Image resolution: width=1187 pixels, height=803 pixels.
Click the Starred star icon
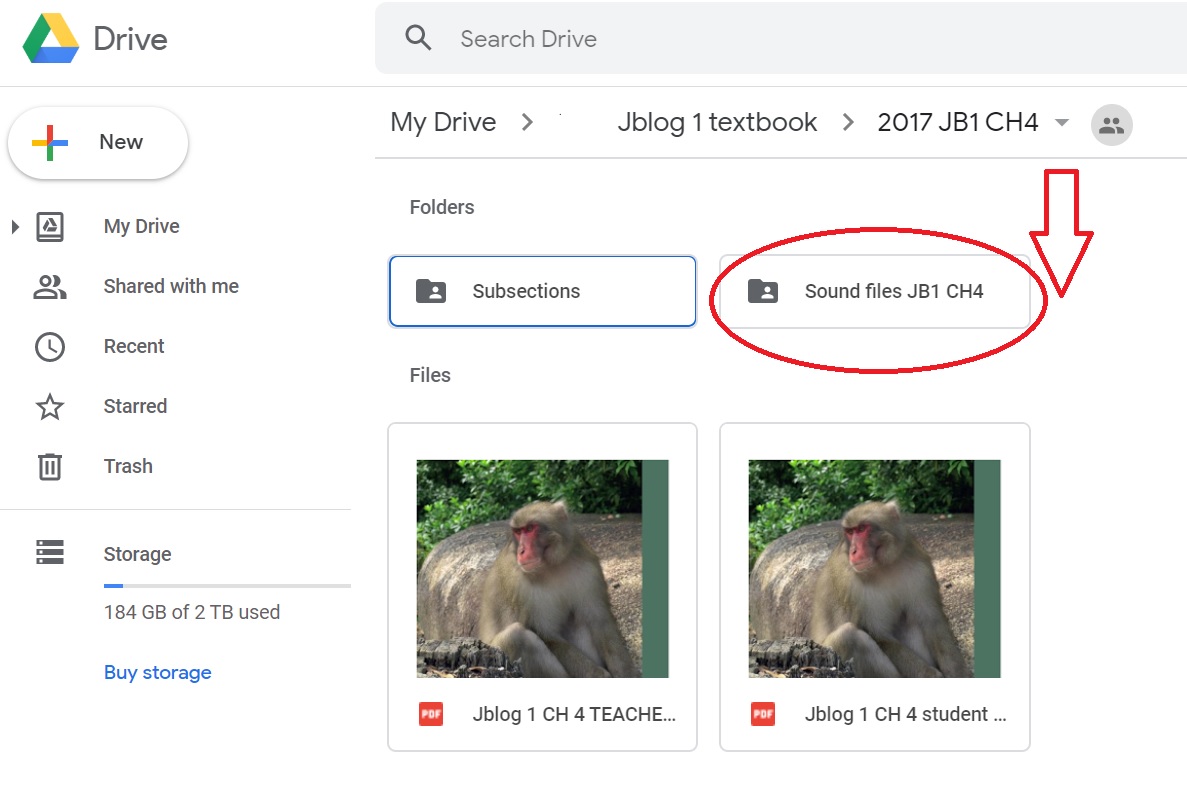point(50,406)
